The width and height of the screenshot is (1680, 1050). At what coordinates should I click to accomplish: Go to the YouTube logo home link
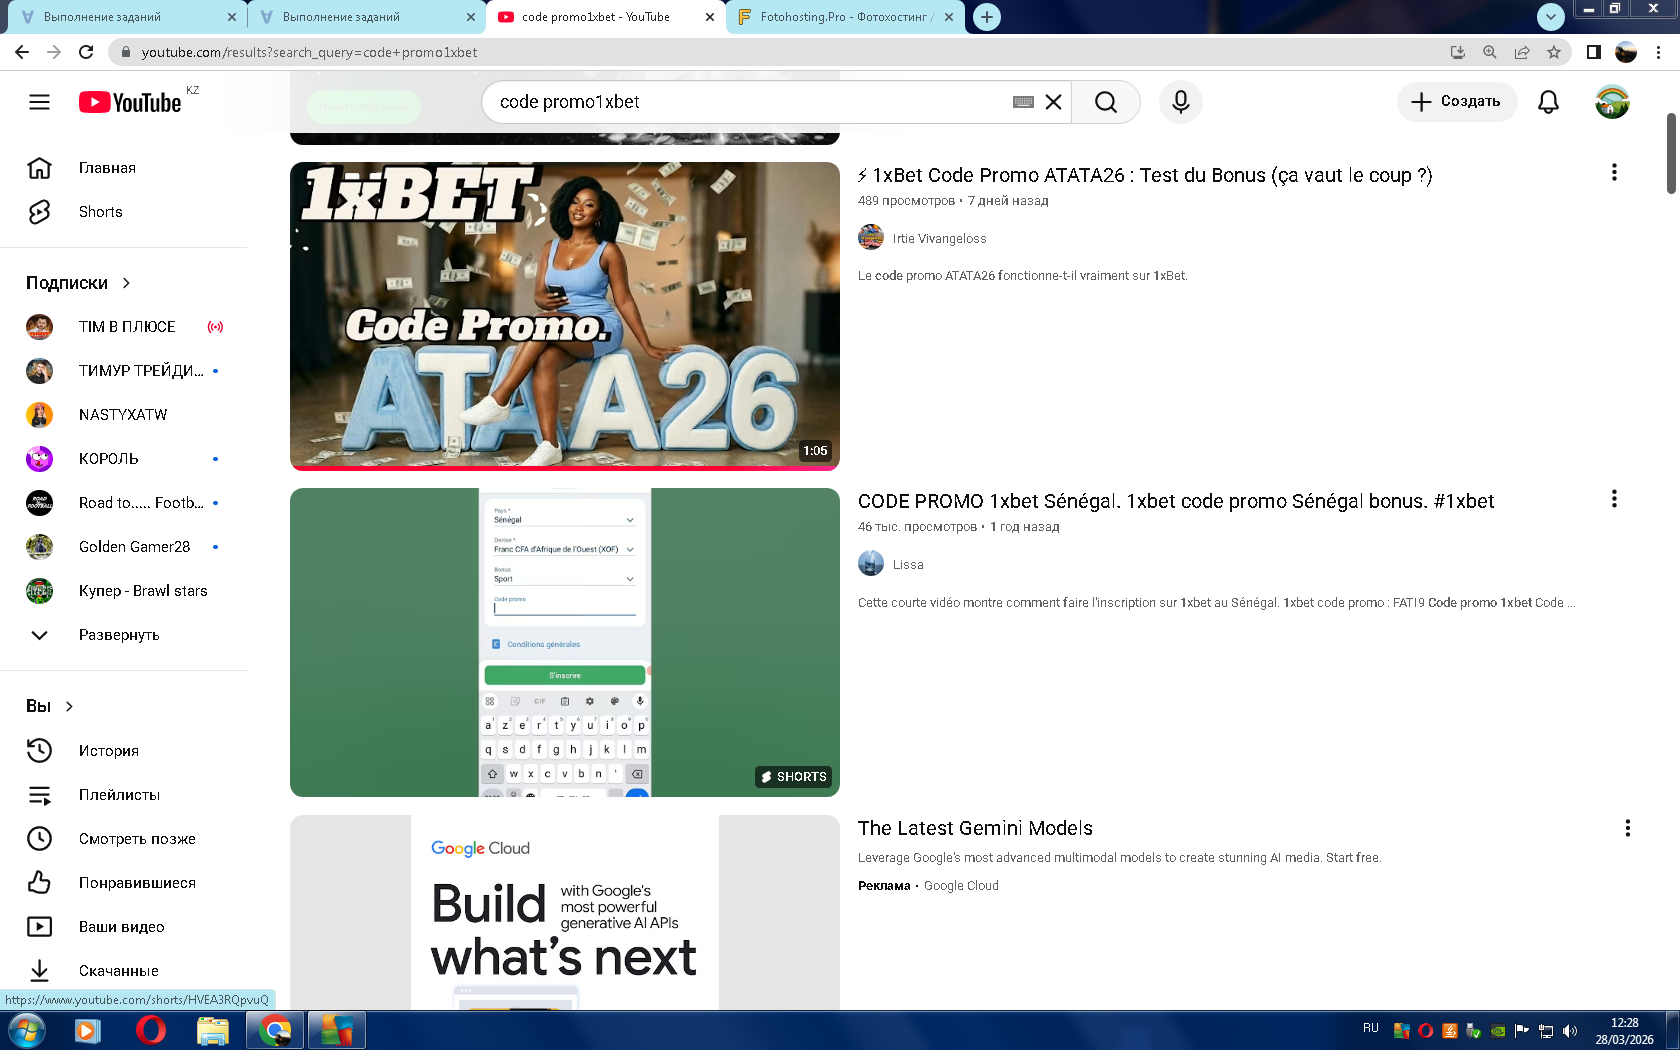click(x=130, y=102)
